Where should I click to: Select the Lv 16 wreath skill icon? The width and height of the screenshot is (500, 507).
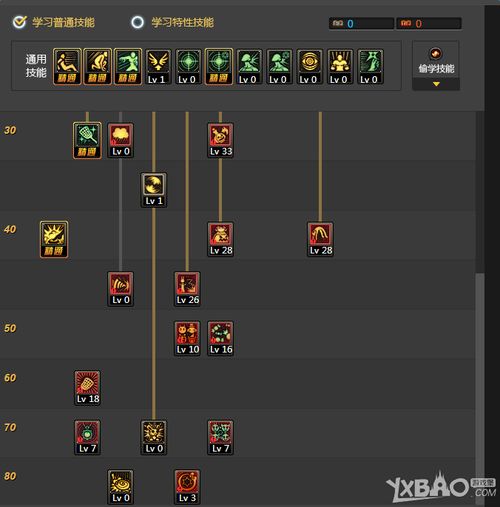click(220, 338)
